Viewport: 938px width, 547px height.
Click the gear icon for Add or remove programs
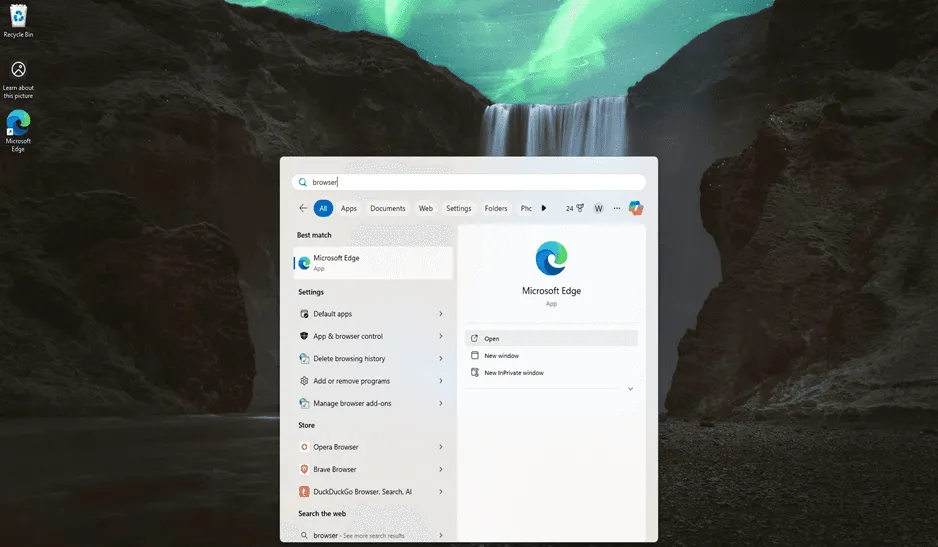pos(304,381)
